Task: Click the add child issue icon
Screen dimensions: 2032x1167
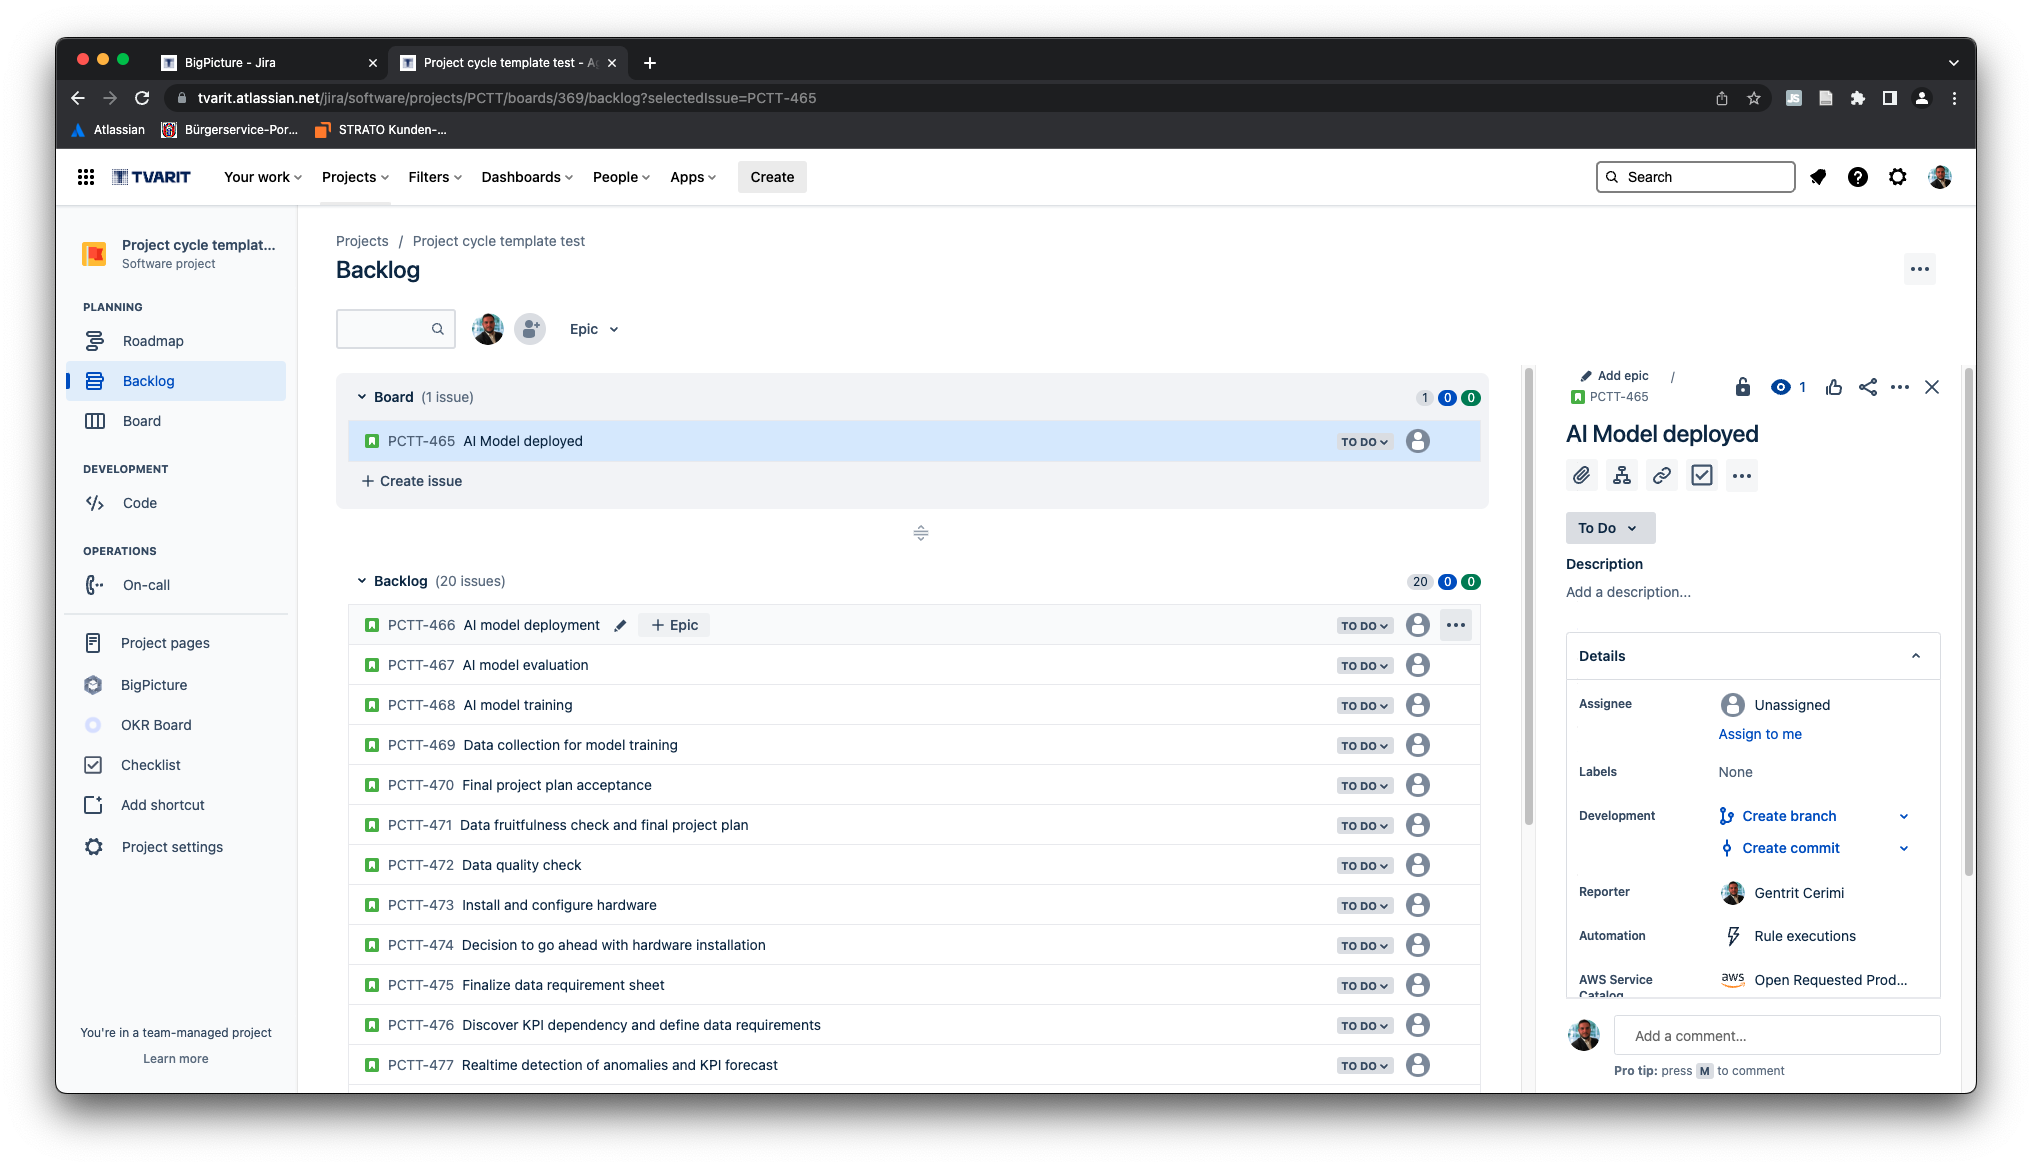Action: point(1622,476)
